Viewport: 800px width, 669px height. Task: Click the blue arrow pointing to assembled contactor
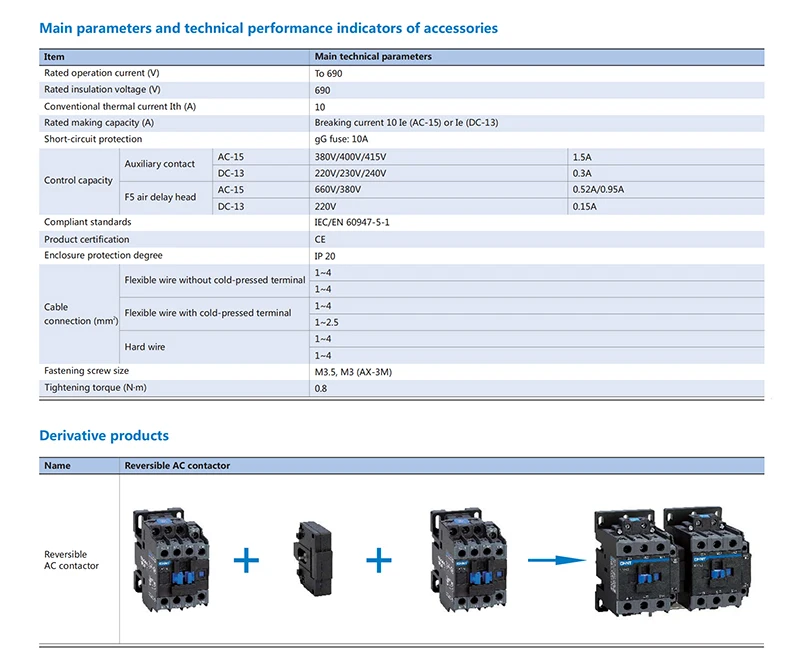click(557, 560)
